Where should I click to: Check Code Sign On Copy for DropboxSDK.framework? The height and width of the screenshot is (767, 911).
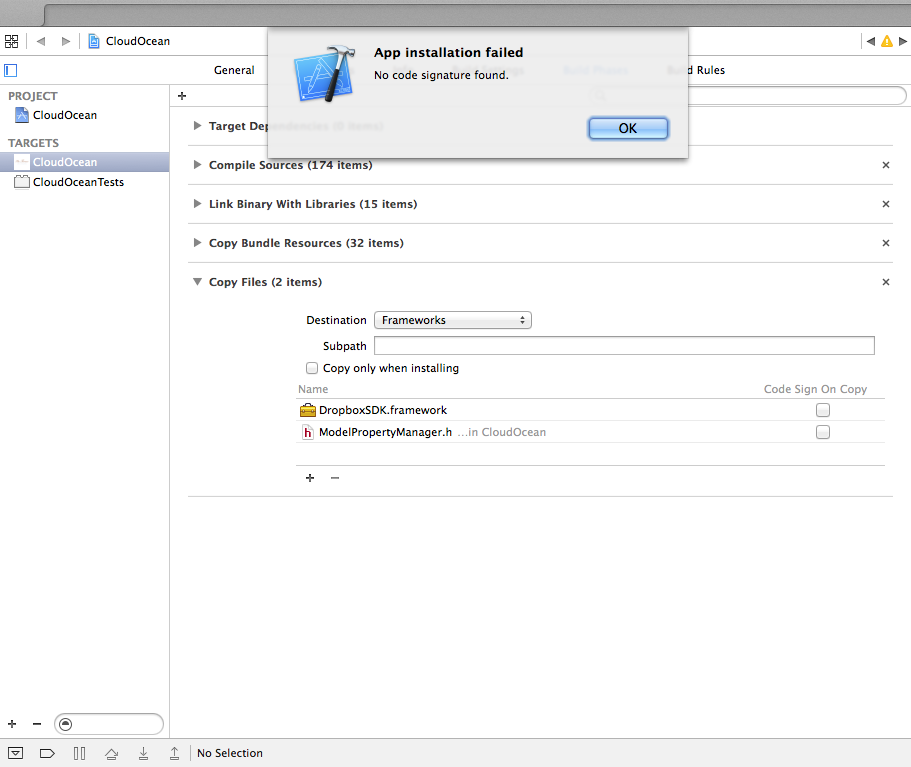tap(823, 410)
